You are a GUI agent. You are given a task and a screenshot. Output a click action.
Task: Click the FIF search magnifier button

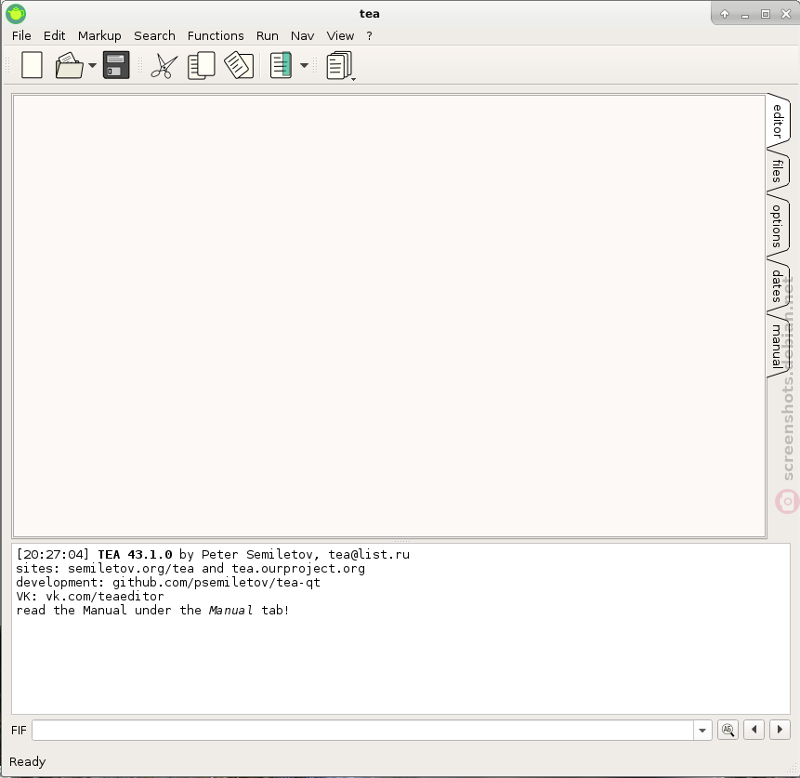(728, 730)
